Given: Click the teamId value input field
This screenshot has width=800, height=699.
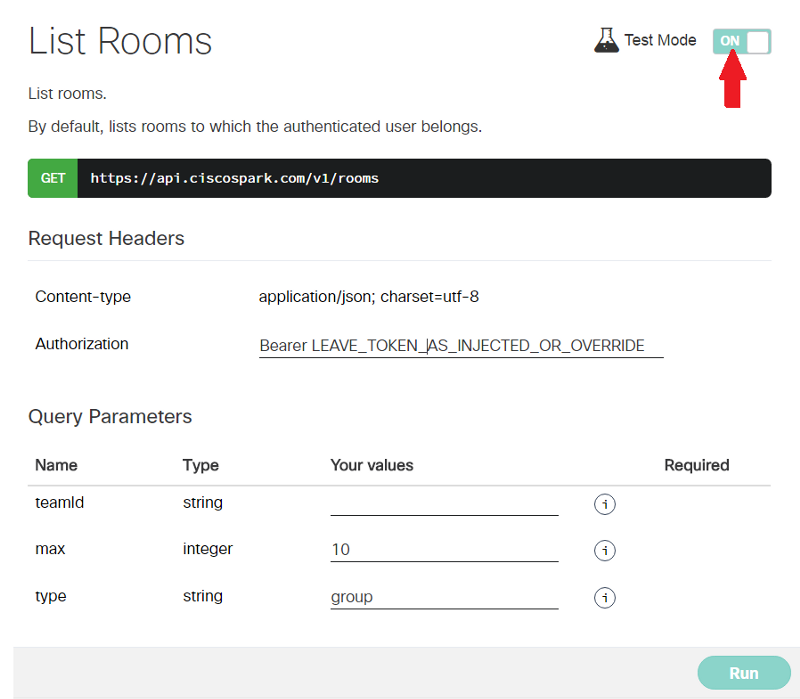Looking at the screenshot, I should (x=444, y=505).
